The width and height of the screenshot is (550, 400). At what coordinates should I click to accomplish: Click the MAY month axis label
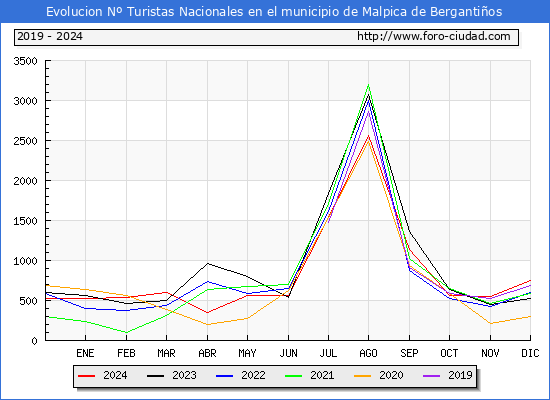click(247, 353)
